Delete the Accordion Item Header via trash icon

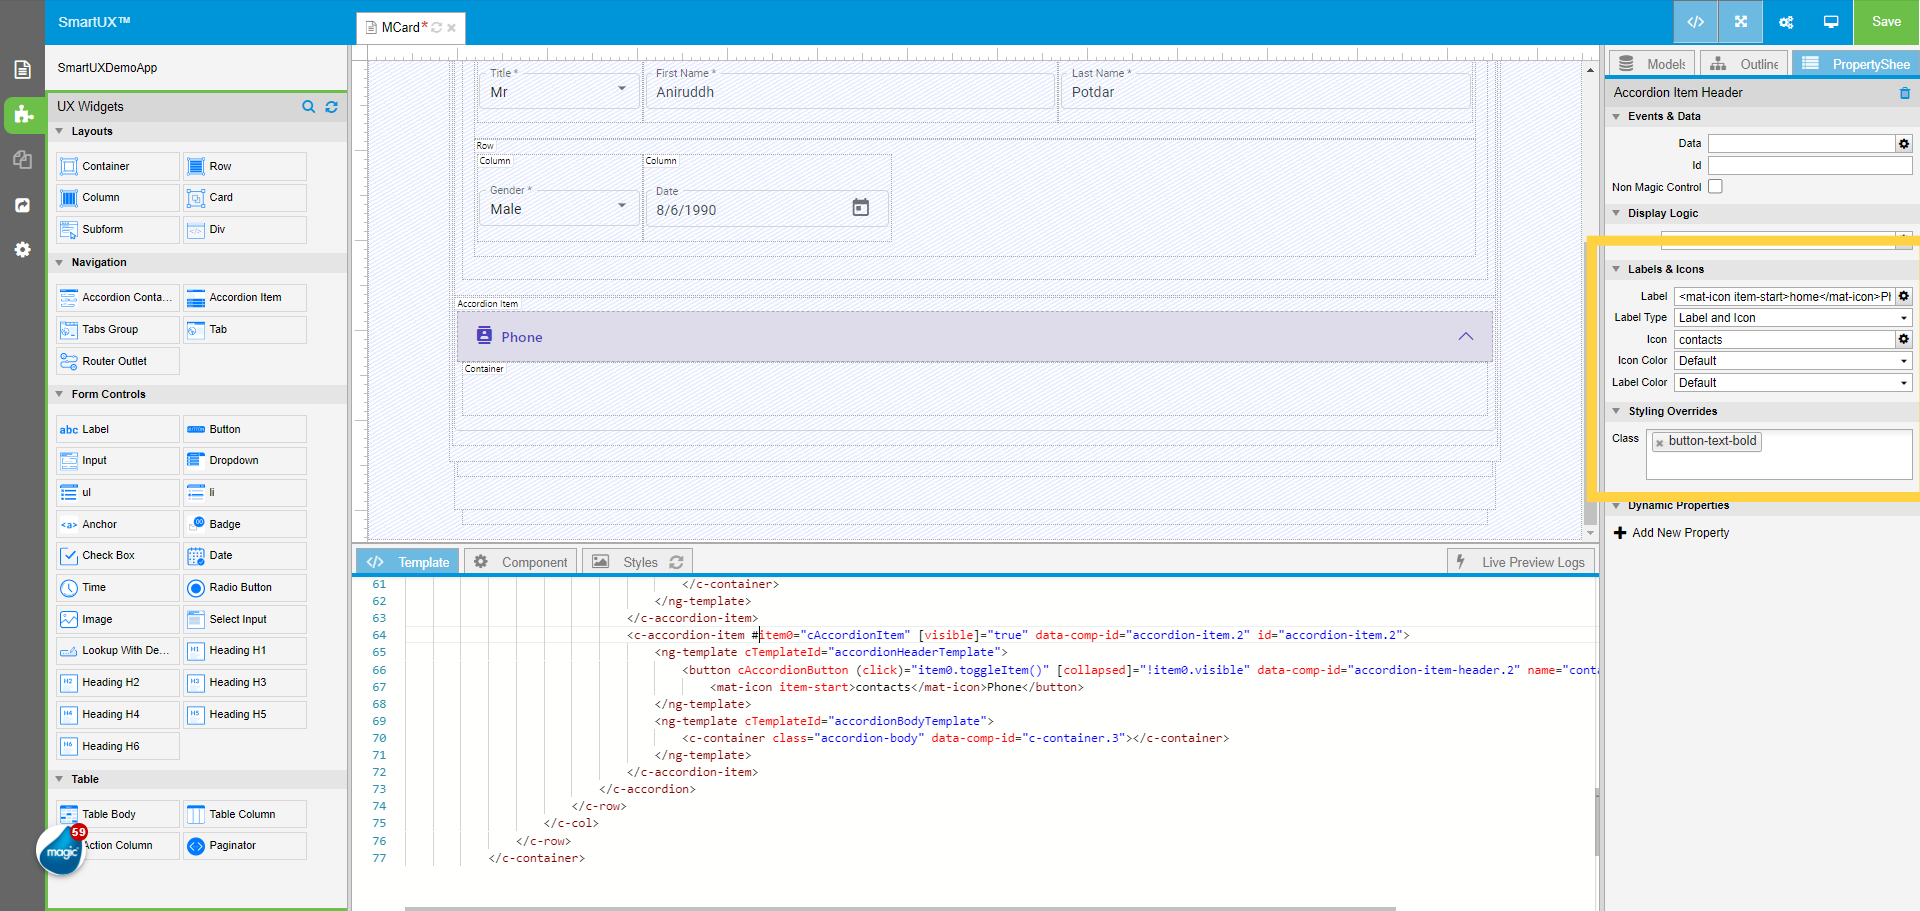coord(1905,93)
